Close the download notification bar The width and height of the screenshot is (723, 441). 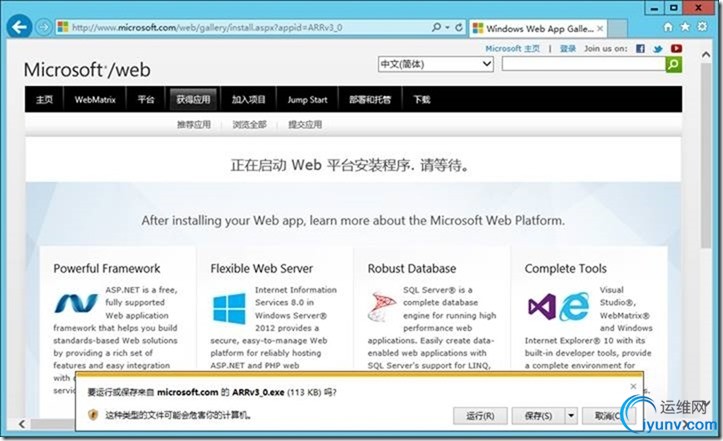633,386
